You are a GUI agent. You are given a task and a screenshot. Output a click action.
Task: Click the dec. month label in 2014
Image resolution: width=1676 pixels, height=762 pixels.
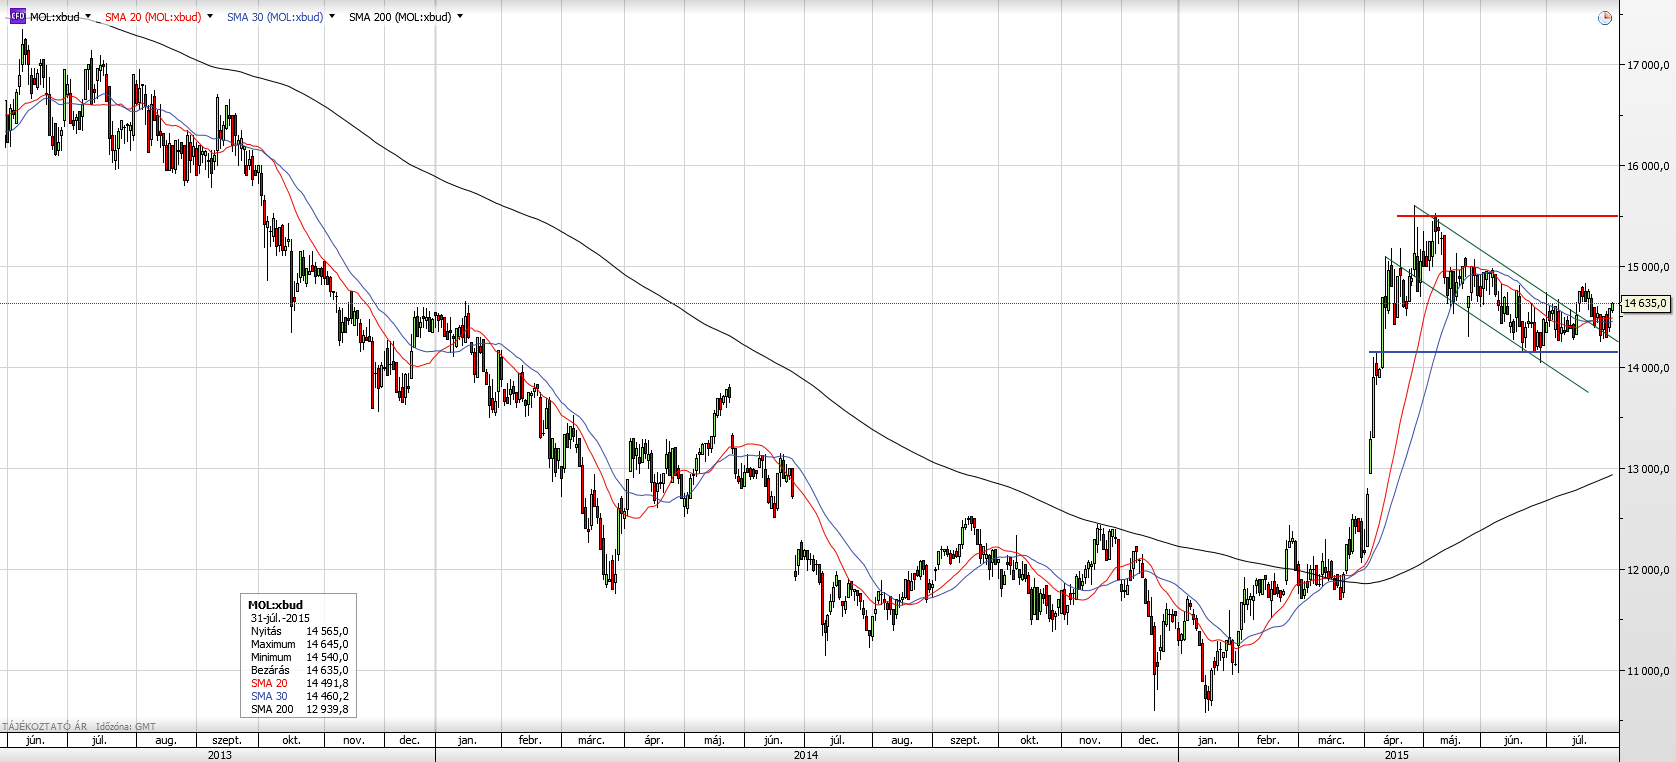(1148, 740)
